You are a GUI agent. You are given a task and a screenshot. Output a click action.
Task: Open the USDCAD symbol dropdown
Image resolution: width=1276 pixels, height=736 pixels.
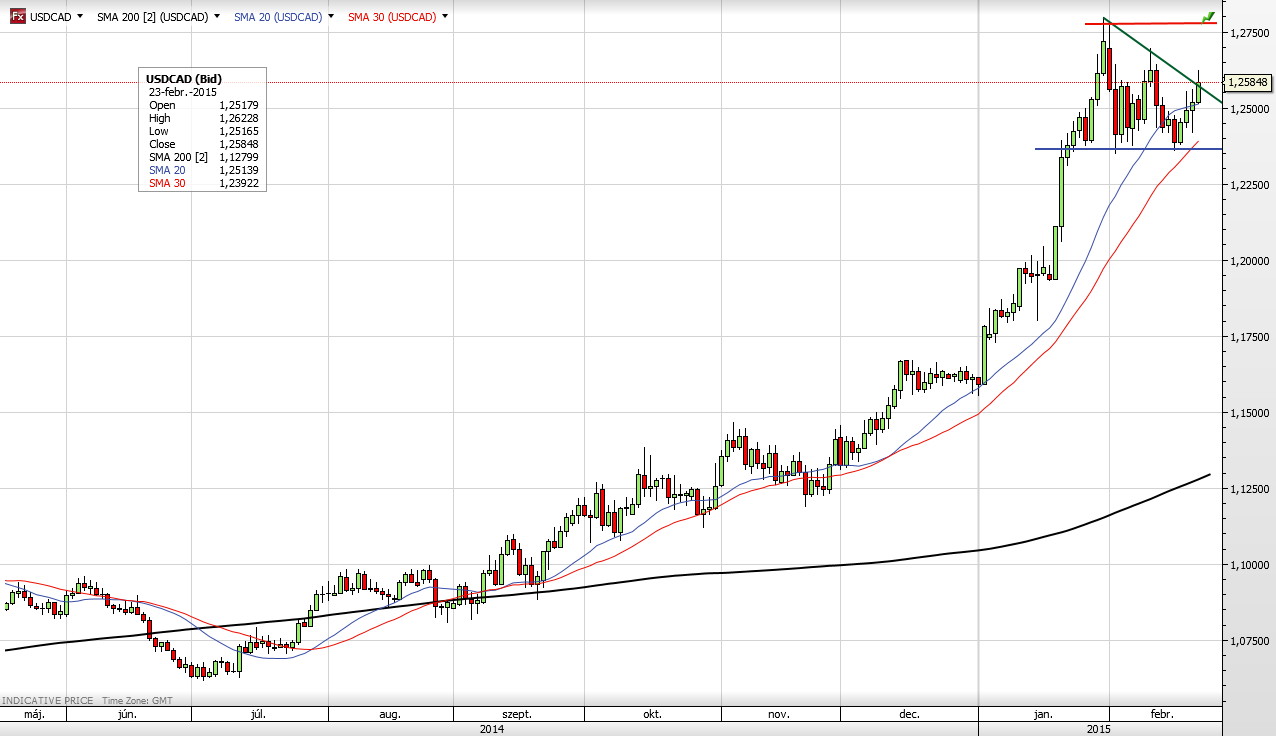click(x=78, y=17)
